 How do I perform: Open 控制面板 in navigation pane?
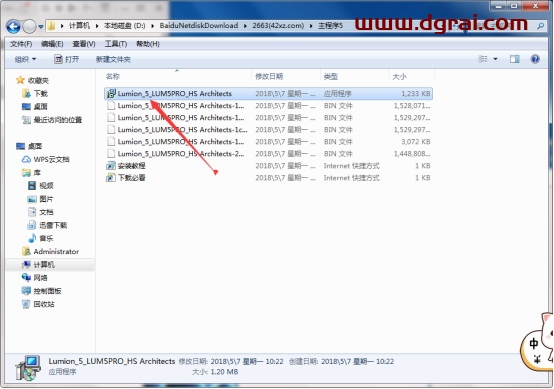(x=42, y=291)
